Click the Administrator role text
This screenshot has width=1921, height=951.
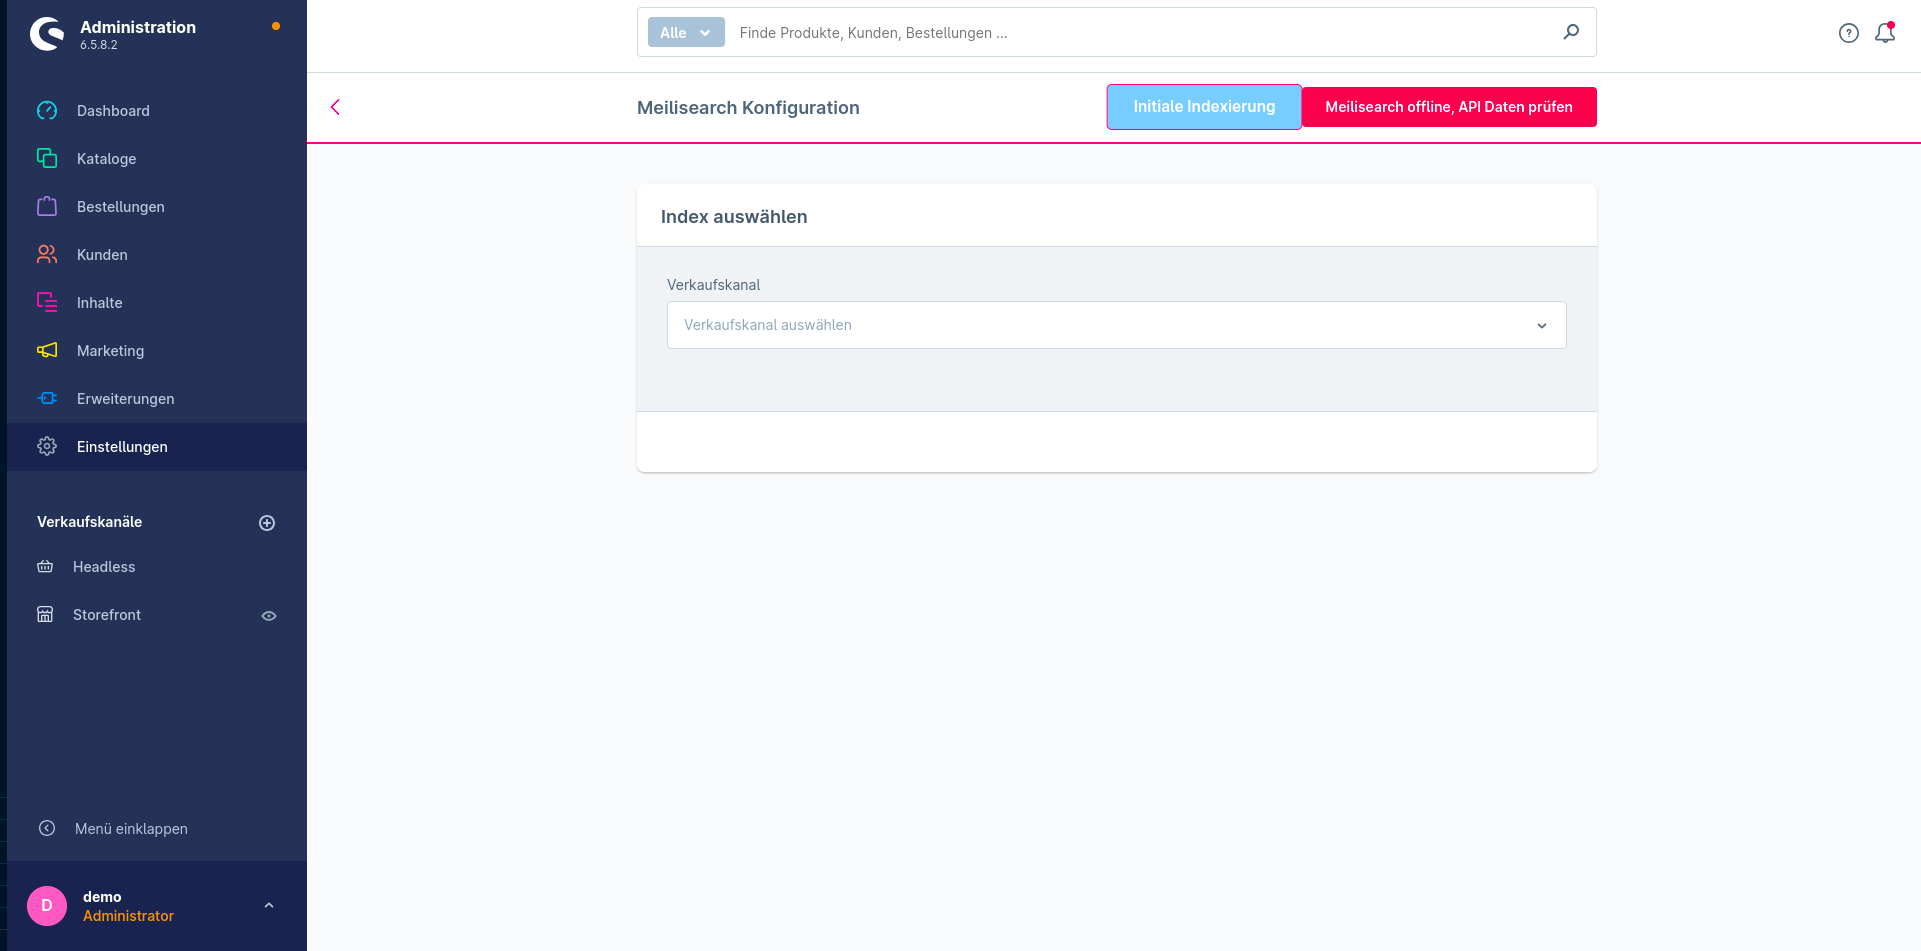tap(128, 916)
